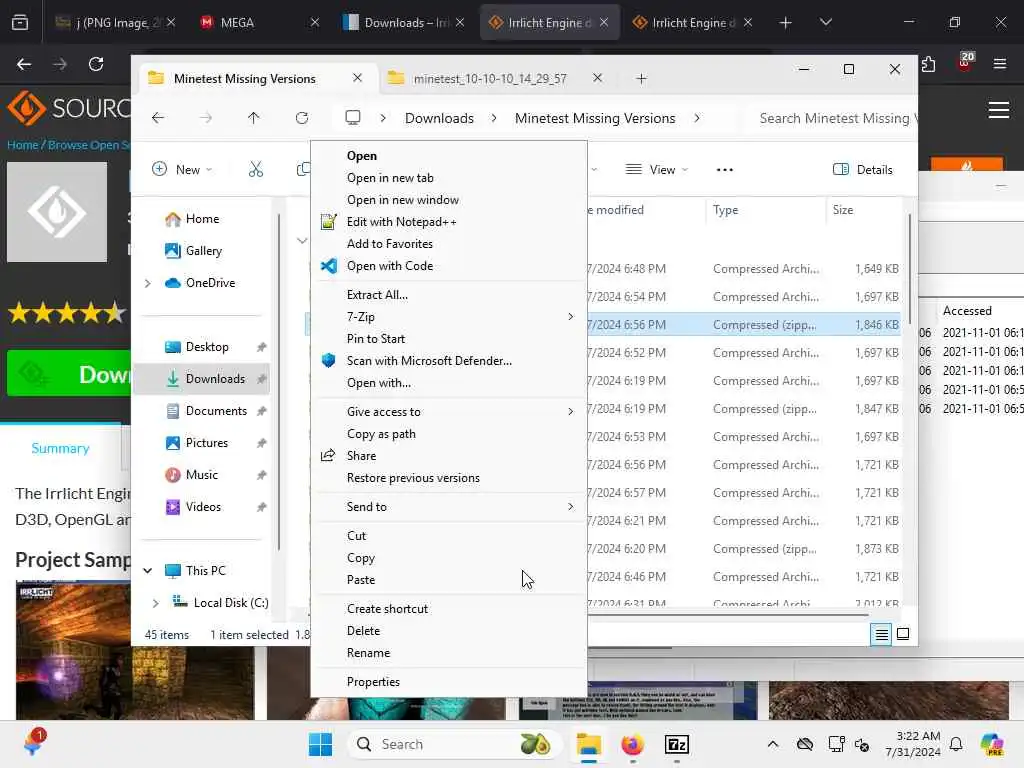Screen dimensions: 1024x768
Task: Click the See more ellipsis button
Action: [x=724, y=170]
